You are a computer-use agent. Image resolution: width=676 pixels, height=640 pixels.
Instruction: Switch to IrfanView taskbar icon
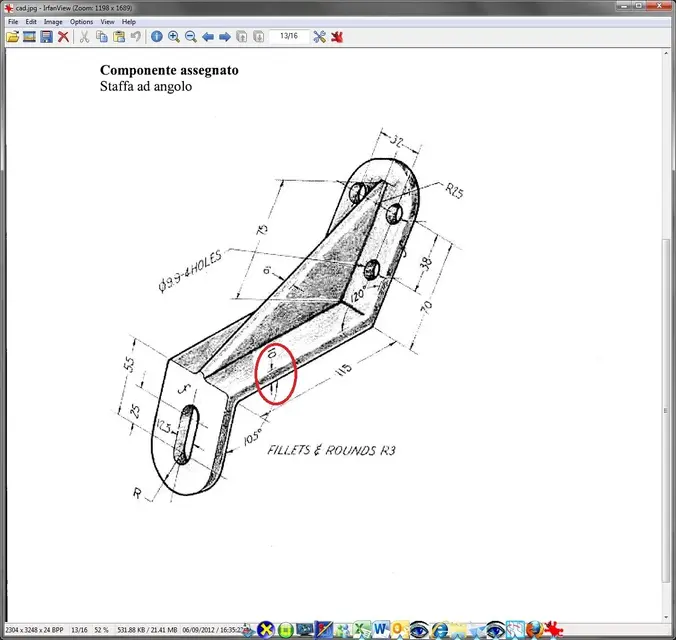point(554,630)
